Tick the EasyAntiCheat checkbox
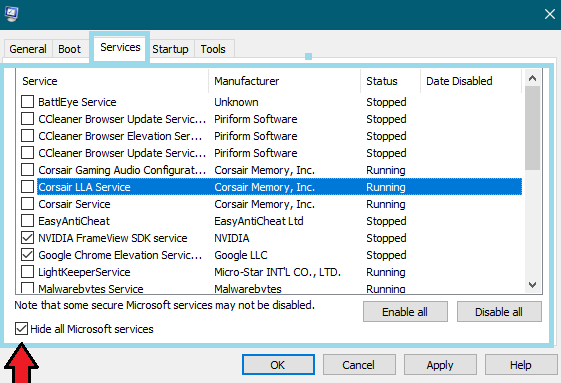Viewport: 561px width, 383px height. 28,220
